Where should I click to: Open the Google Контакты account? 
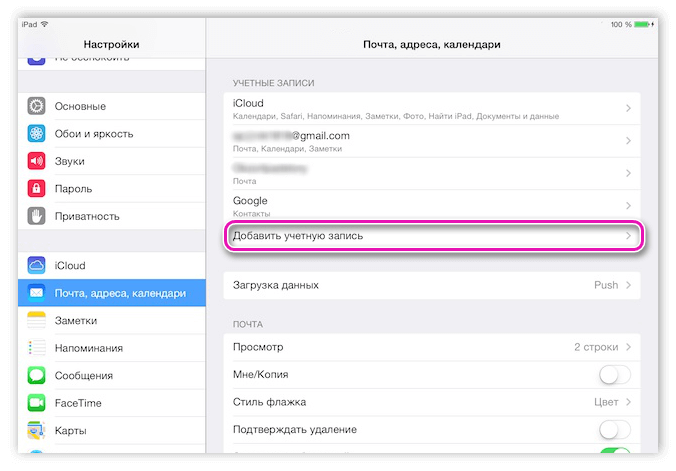pyautogui.click(x=431, y=206)
